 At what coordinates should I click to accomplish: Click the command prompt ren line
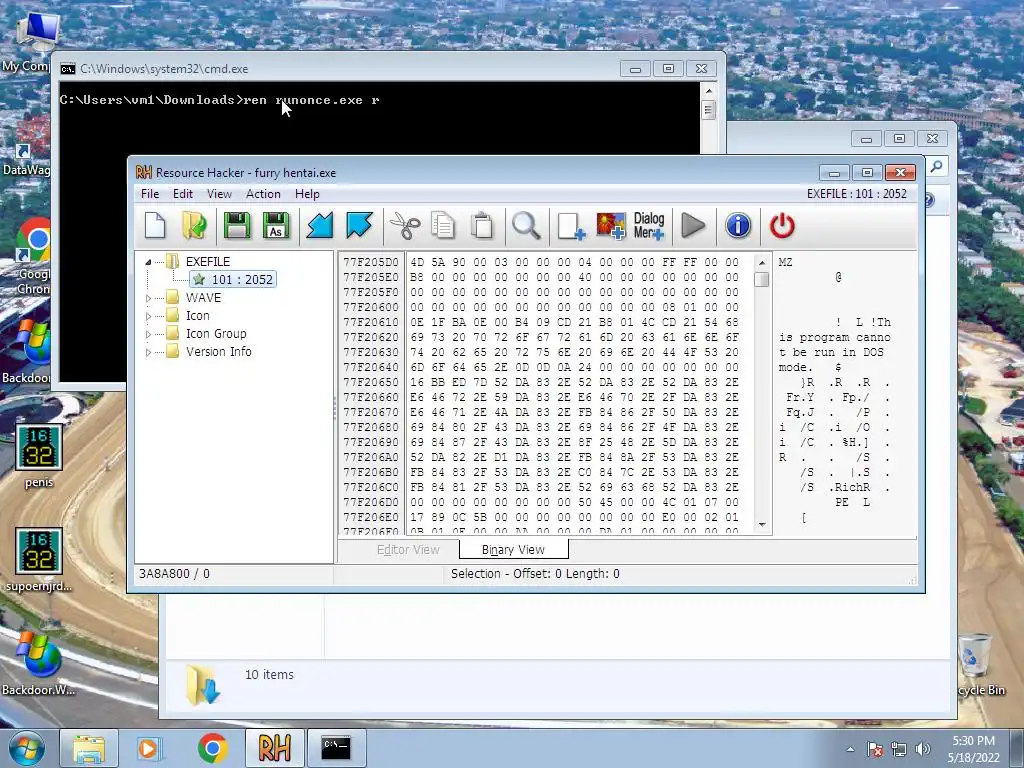219,100
